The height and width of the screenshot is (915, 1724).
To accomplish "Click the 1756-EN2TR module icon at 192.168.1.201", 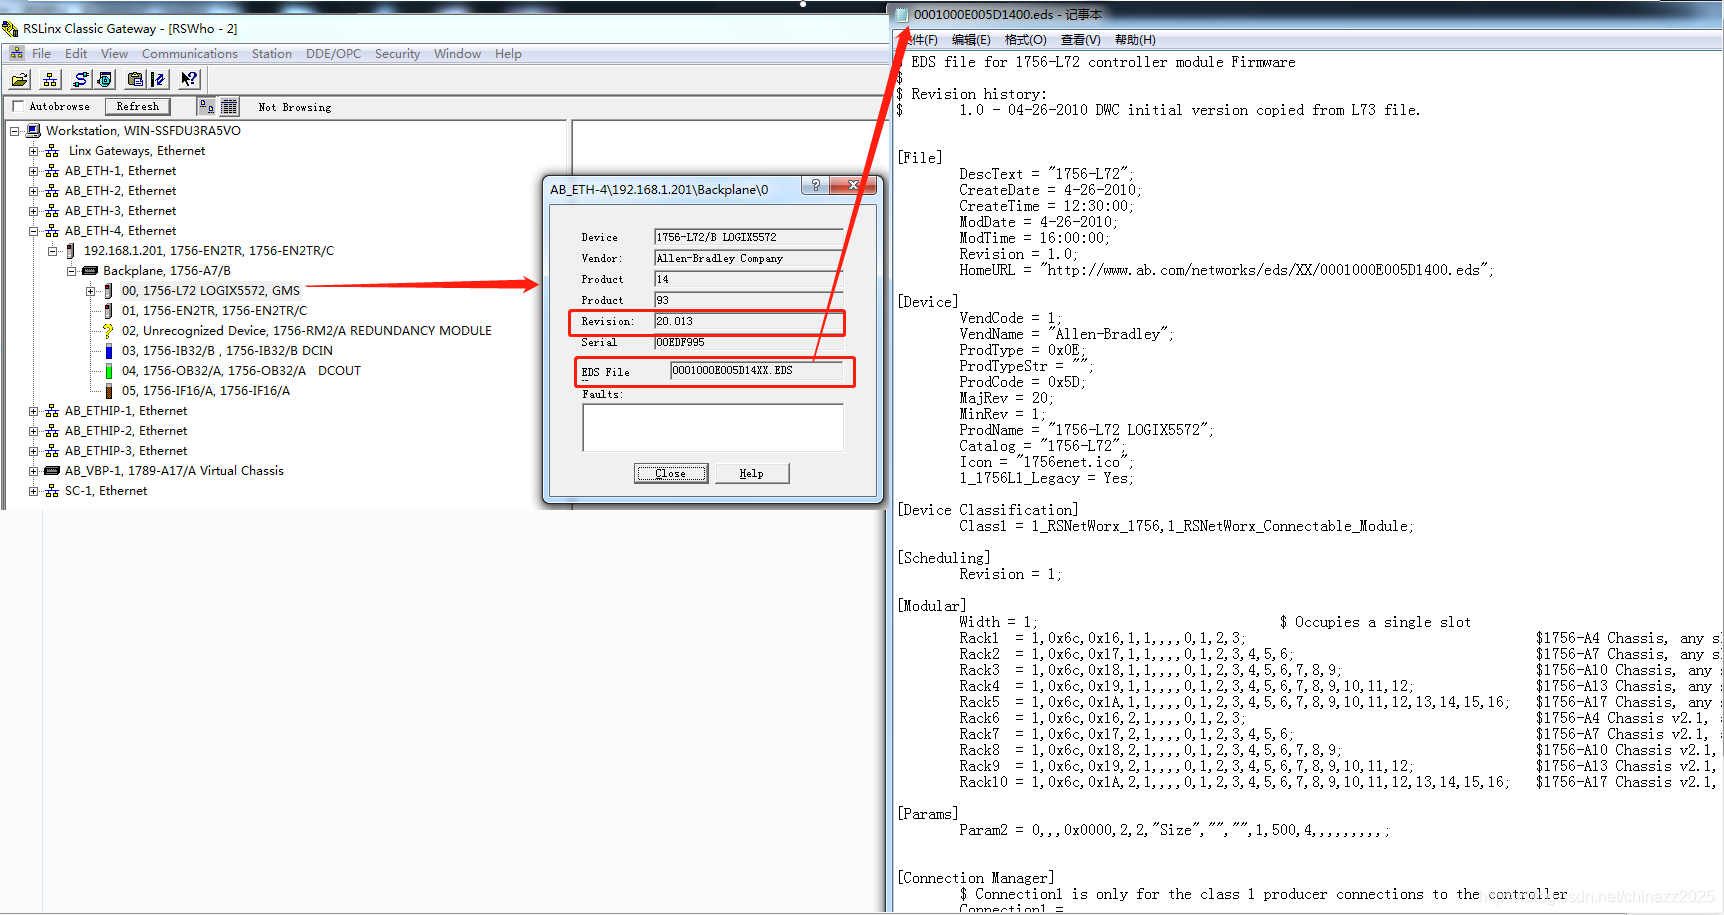I will coord(70,251).
